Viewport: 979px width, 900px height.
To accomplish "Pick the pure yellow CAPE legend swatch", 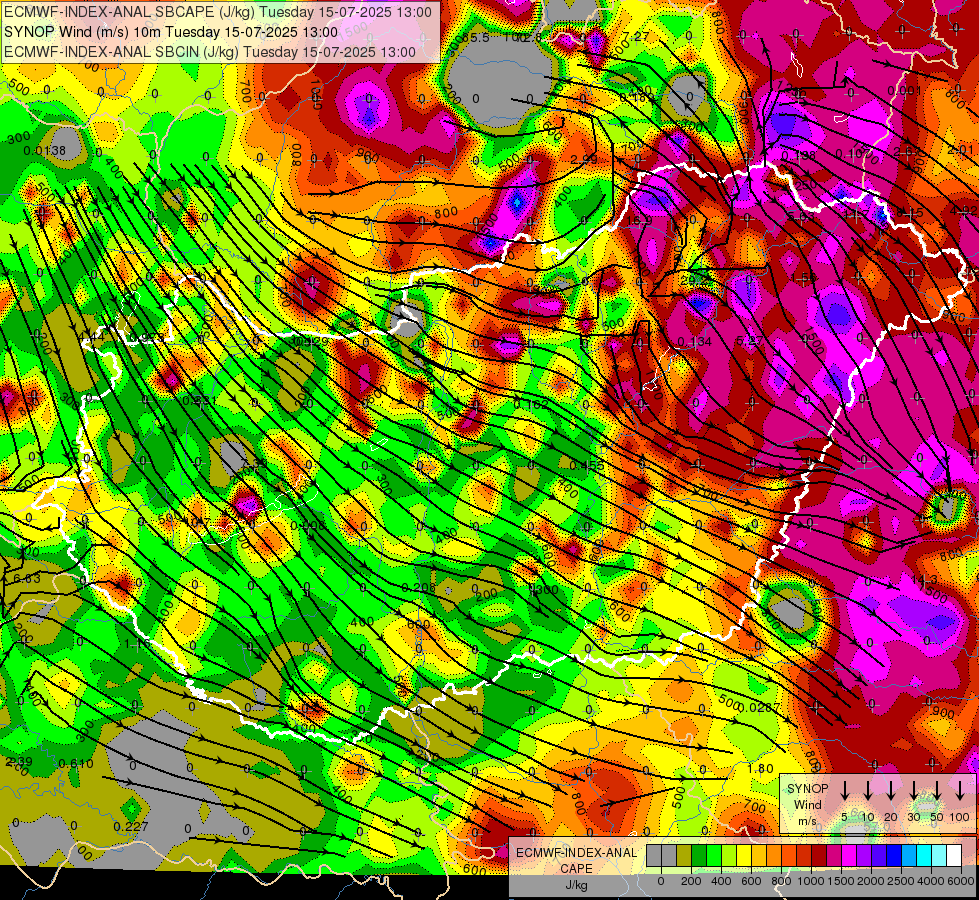I will (x=744, y=855).
